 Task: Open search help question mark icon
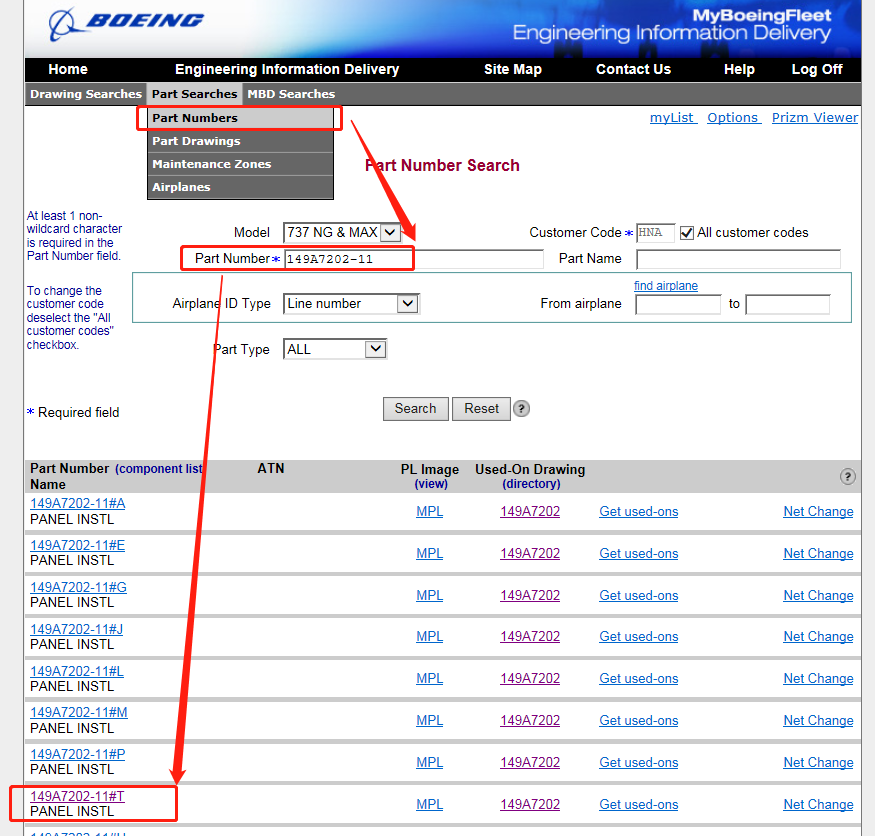521,409
